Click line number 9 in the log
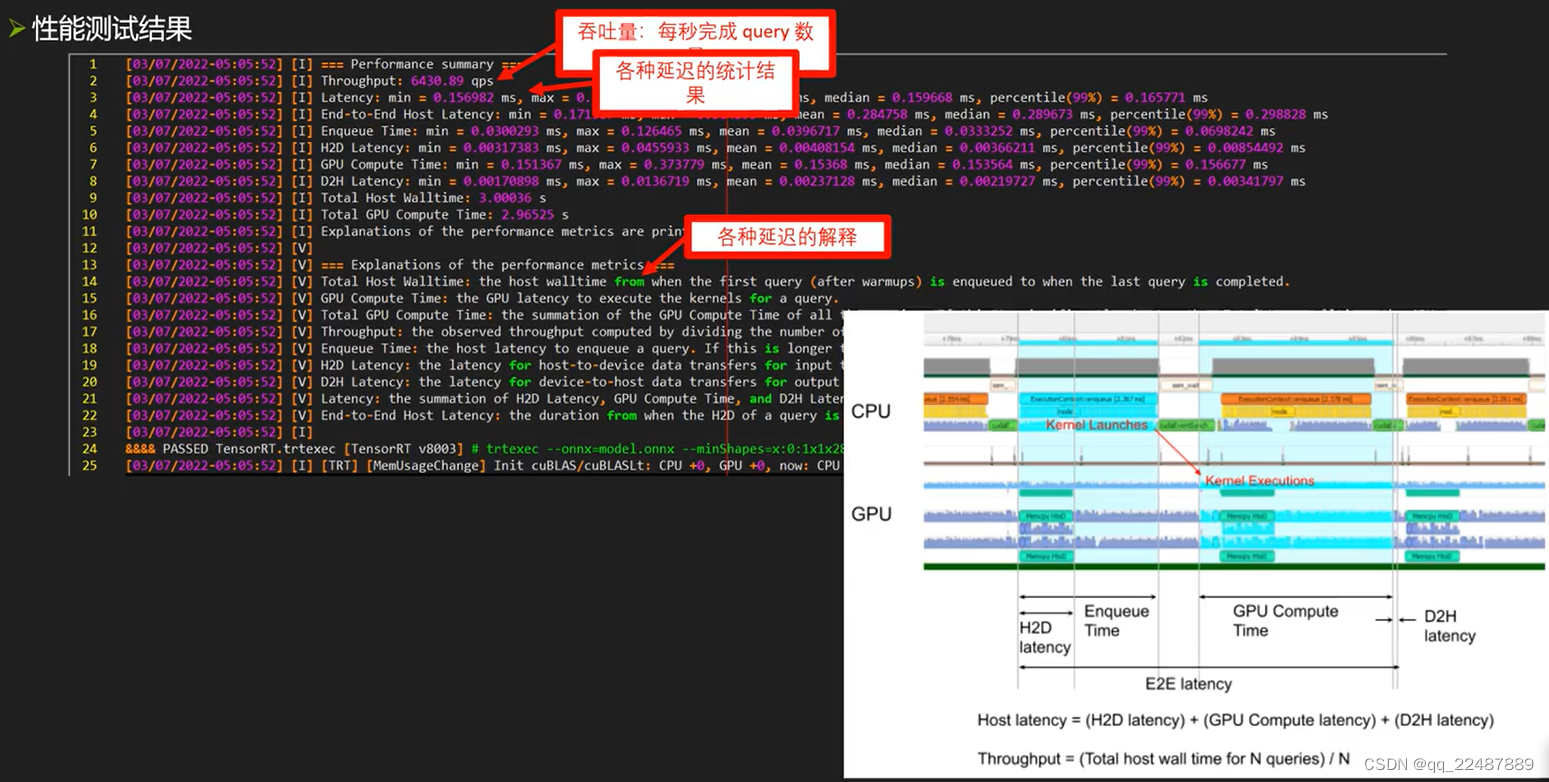This screenshot has width=1549, height=782. 93,198
